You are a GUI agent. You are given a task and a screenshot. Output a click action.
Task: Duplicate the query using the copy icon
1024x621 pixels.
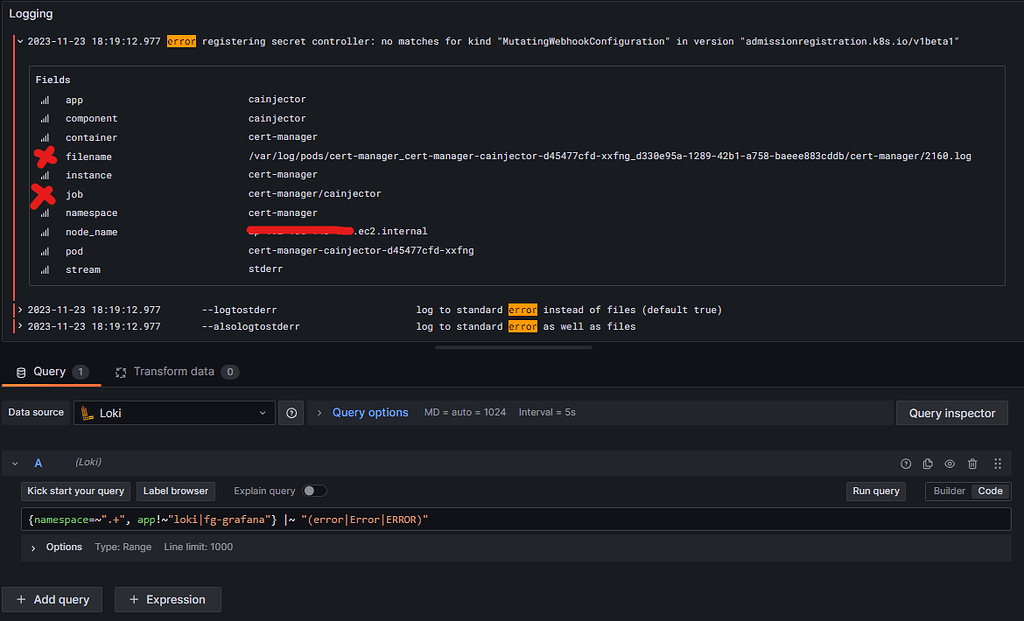(x=927, y=463)
